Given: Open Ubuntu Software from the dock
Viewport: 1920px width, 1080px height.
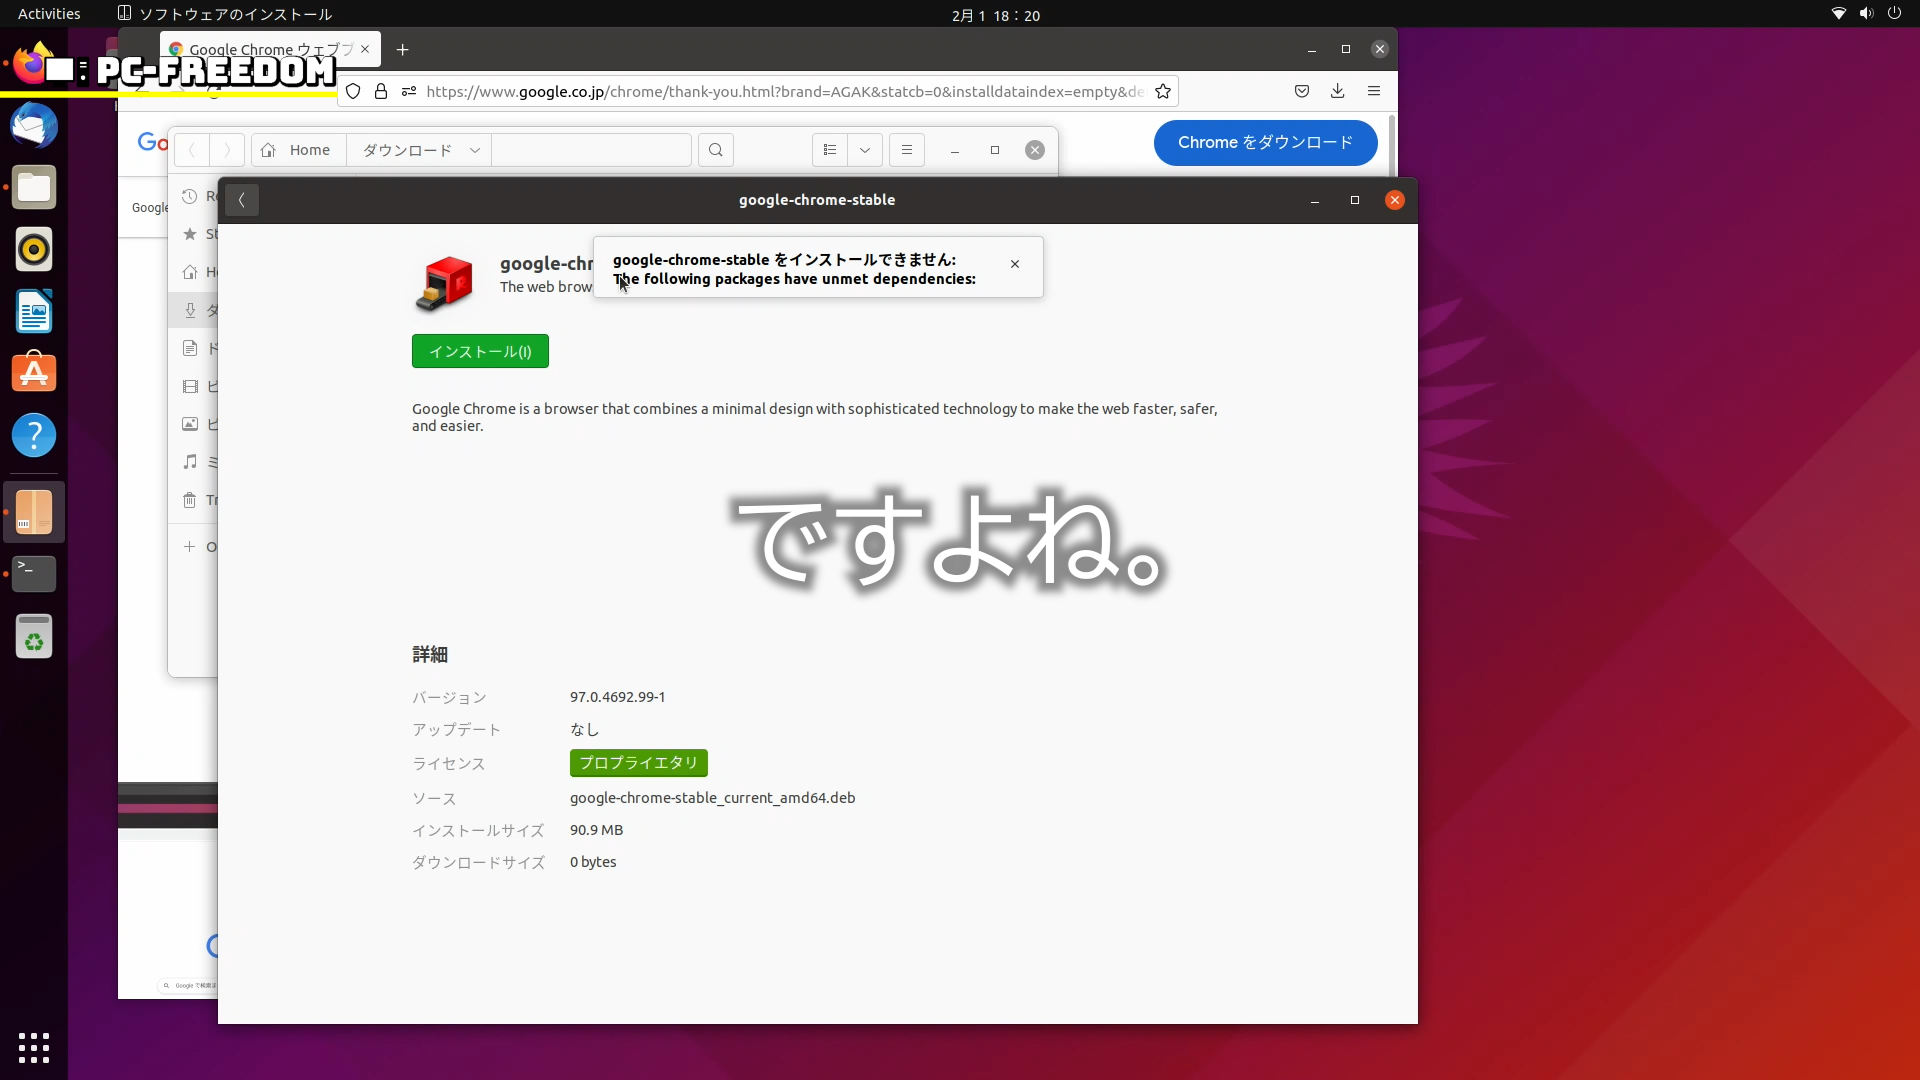Looking at the screenshot, I should pos(34,374).
